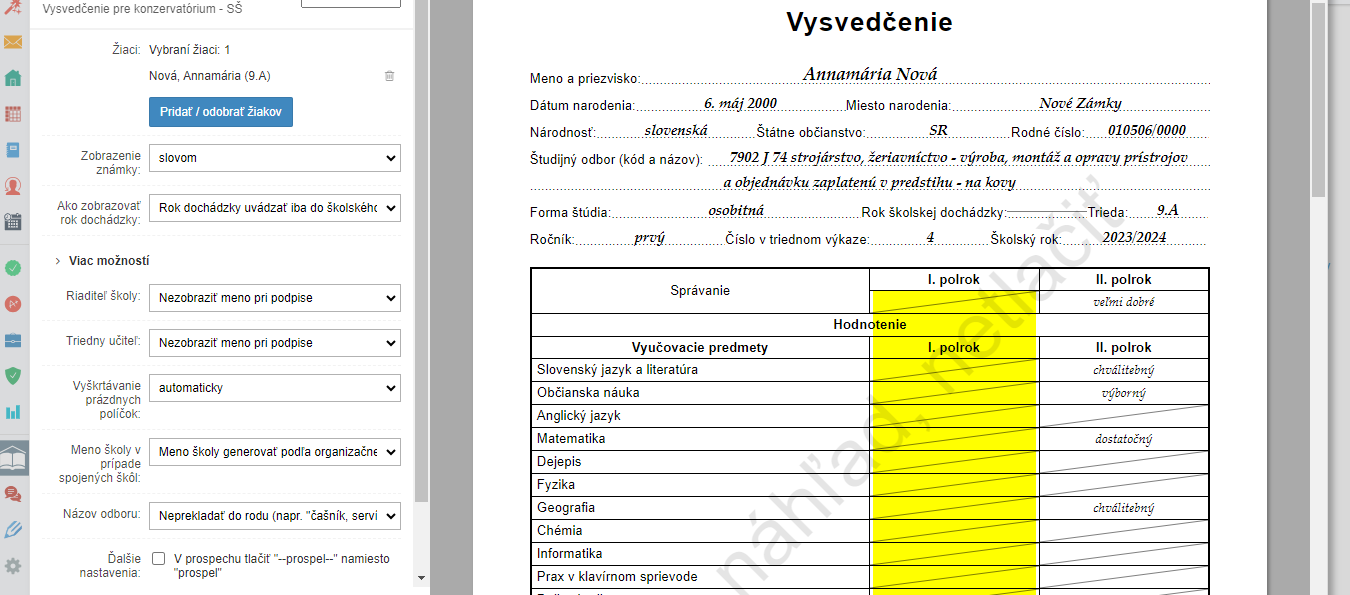Open the magic wand wizard icon in sidebar
Image resolution: width=1350 pixels, height=595 pixels.
(x=13, y=8)
